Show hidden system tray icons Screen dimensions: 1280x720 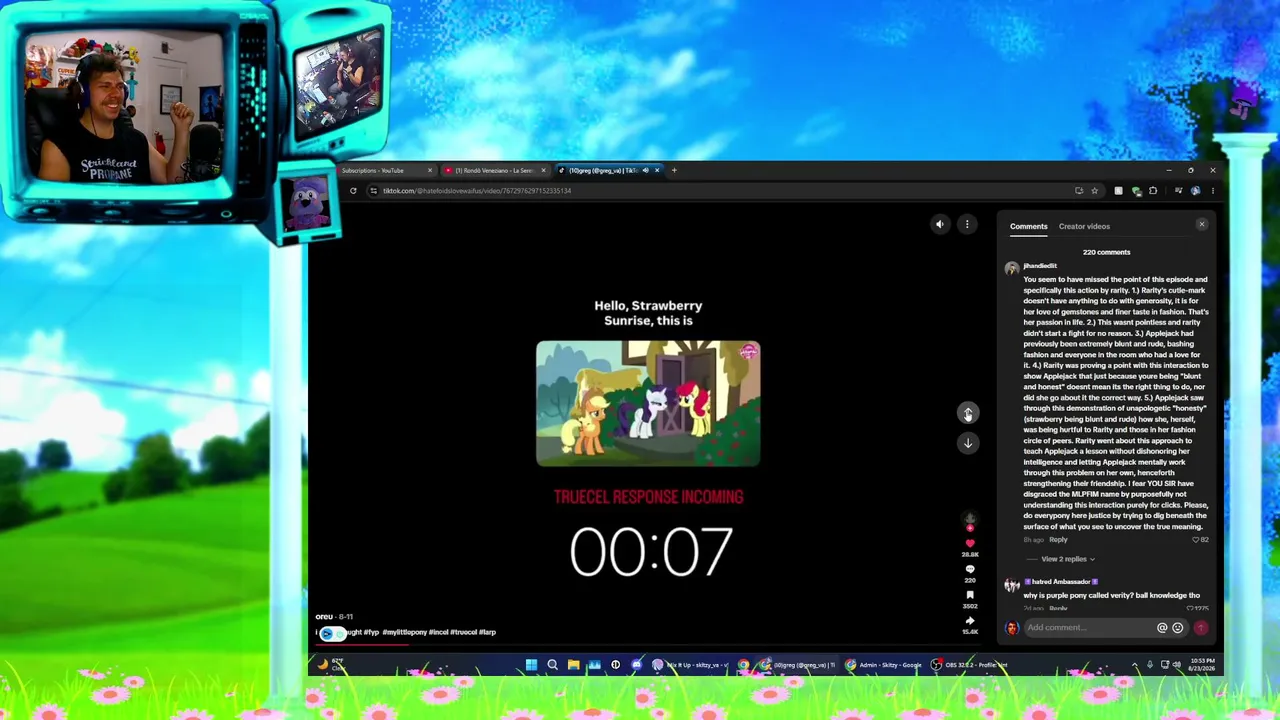click(x=1134, y=665)
